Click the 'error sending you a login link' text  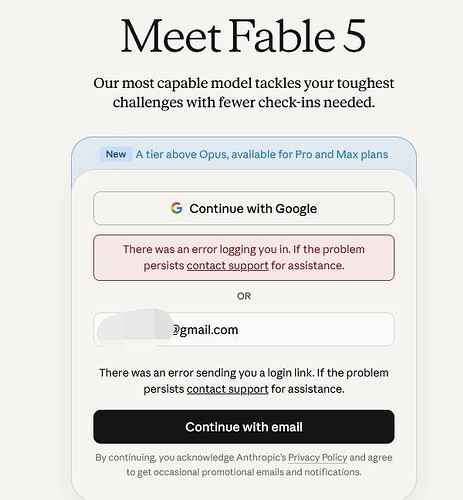(x=244, y=381)
